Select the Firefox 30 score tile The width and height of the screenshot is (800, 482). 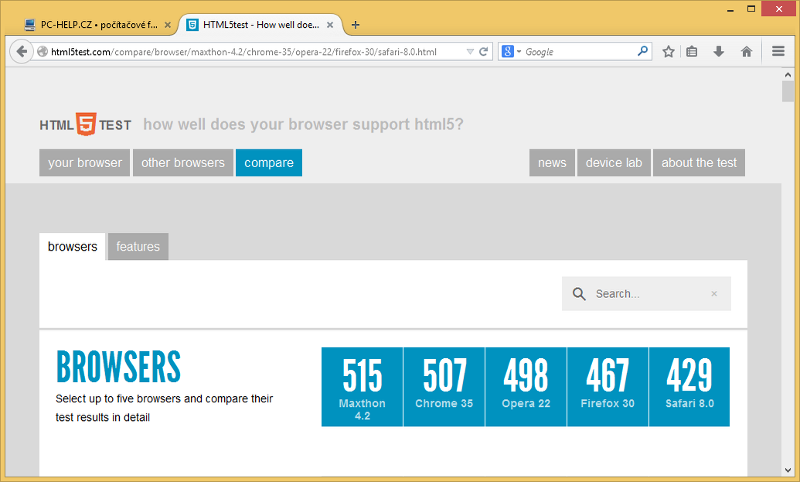coord(608,387)
